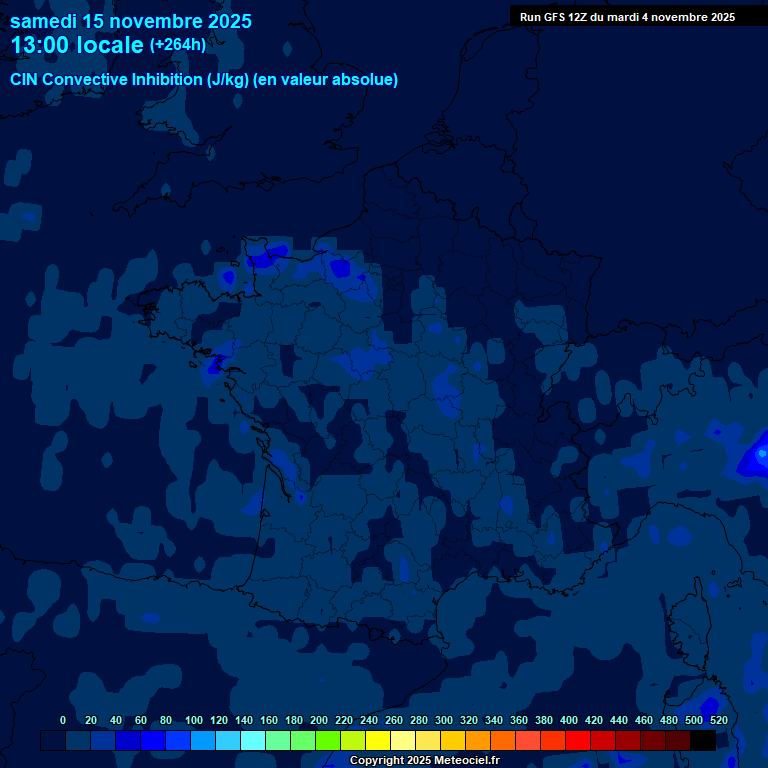Click the 13:00 locale time text

pyautogui.click(x=77, y=45)
